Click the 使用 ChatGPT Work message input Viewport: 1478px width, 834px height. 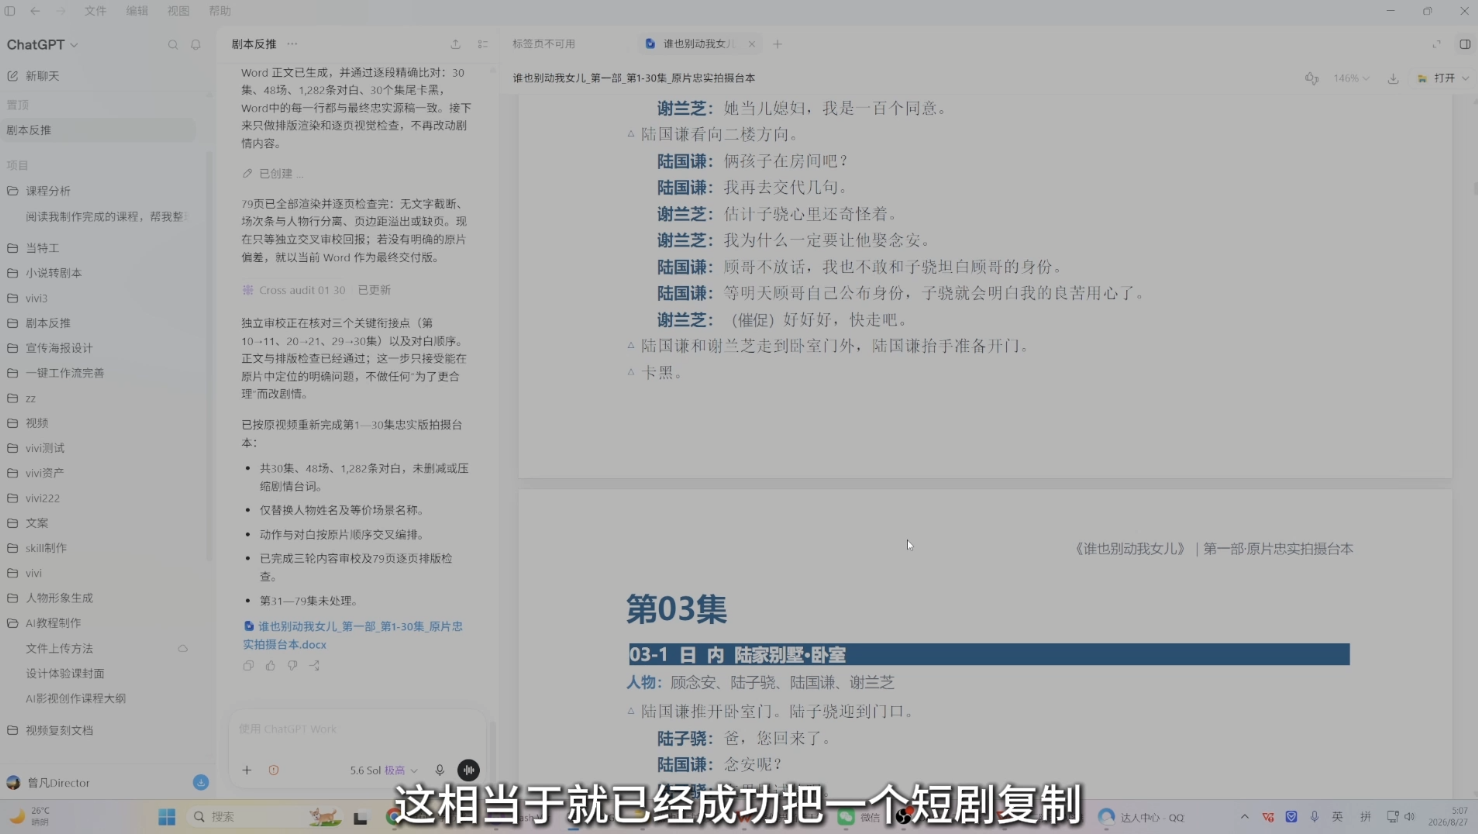(357, 729)
